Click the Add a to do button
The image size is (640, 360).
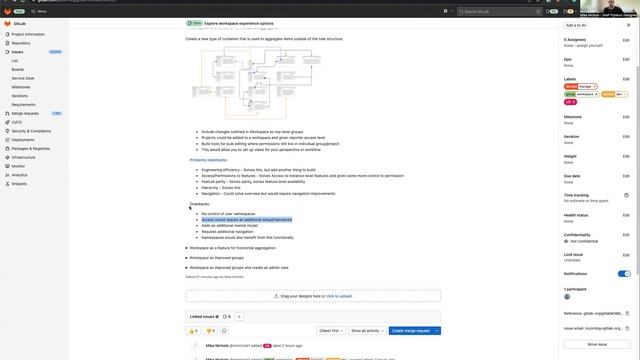[576, 25]
